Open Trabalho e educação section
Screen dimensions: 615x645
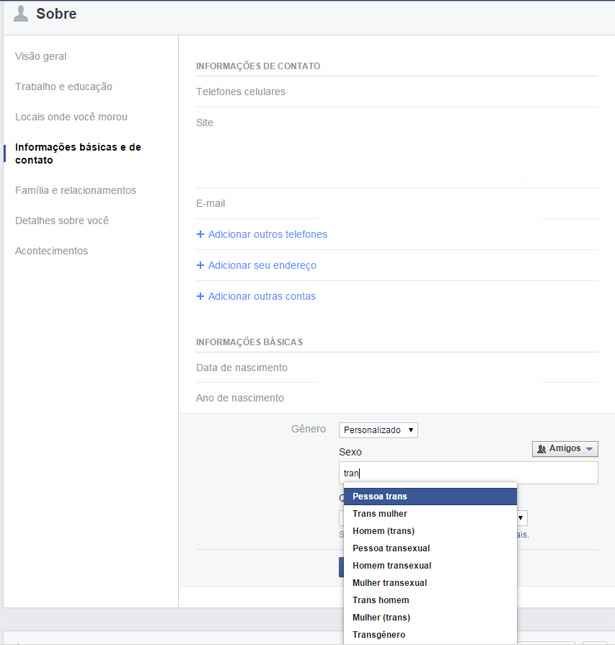coord(64,86)
